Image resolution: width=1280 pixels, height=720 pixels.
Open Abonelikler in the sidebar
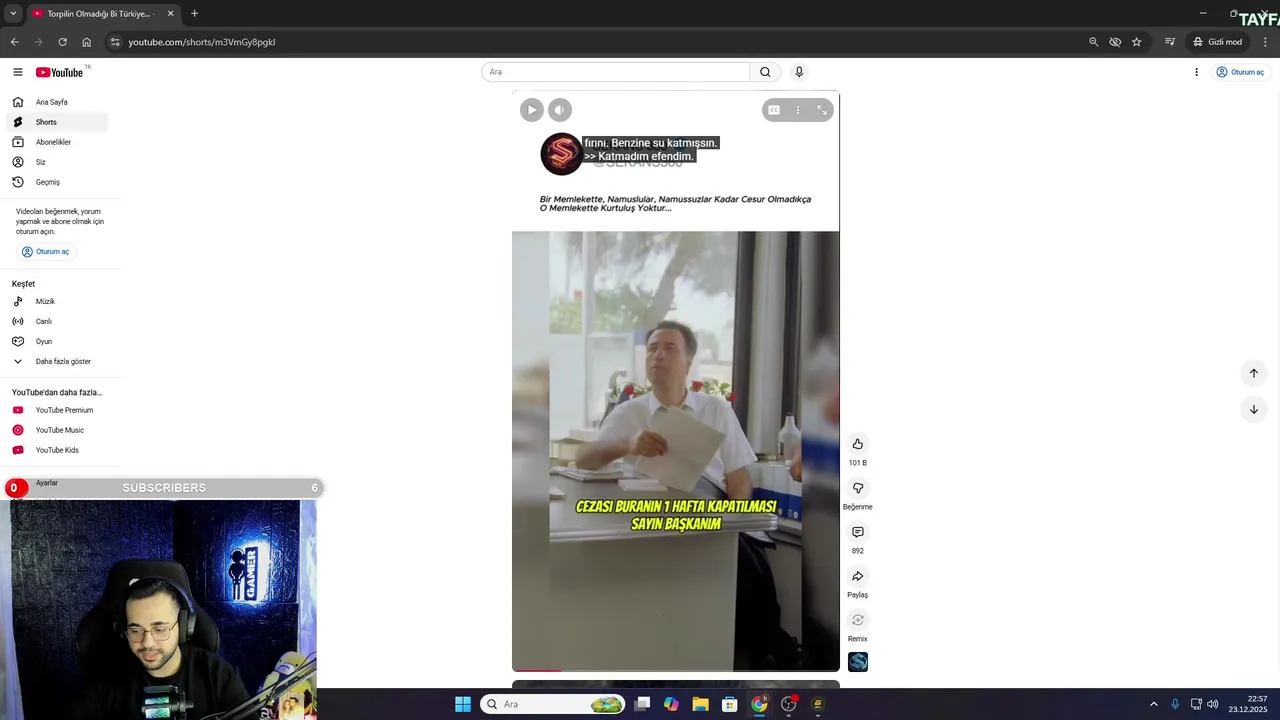click(57, 142)
